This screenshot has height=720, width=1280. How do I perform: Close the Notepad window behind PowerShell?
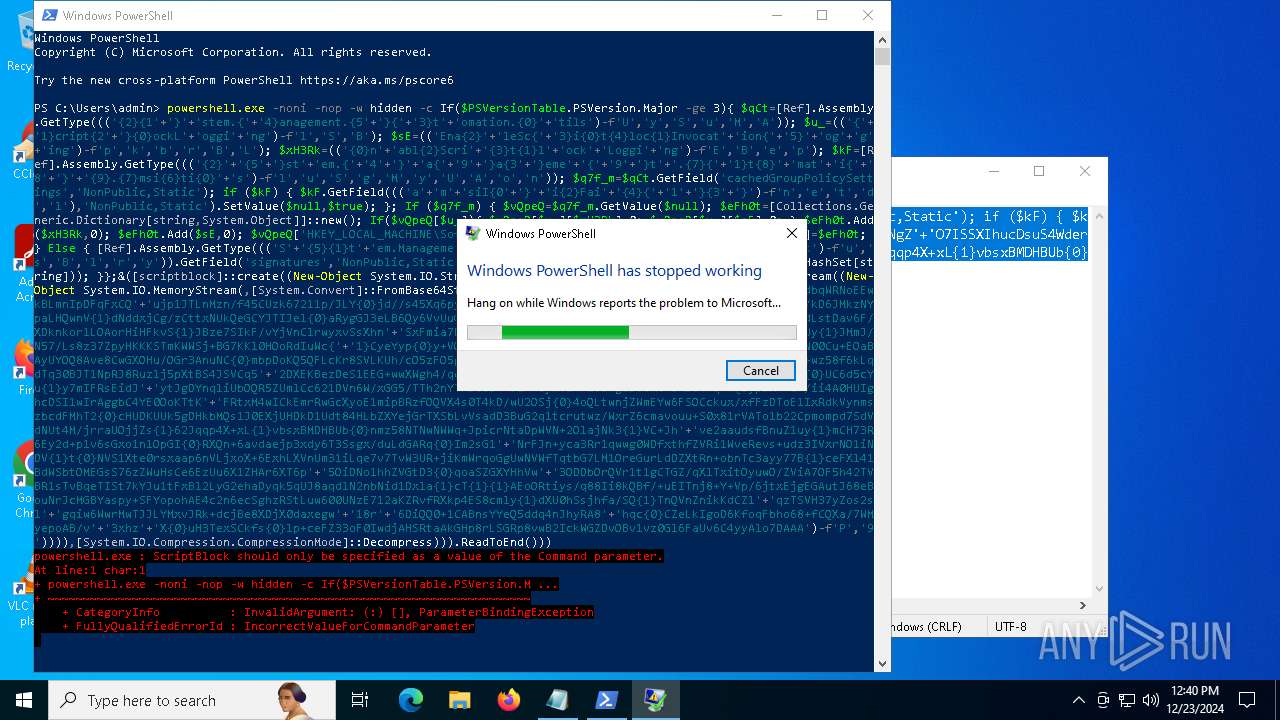point(1085,171)
